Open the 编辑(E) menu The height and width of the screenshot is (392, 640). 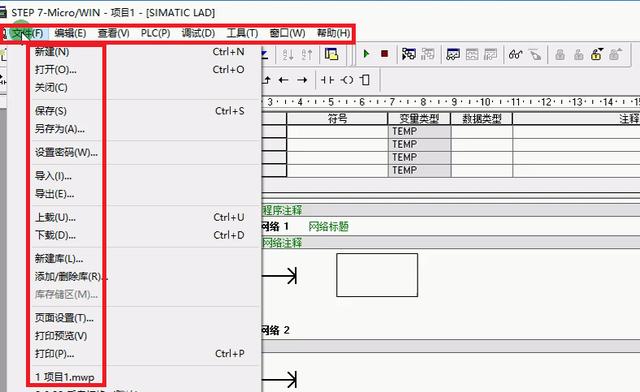70,33
